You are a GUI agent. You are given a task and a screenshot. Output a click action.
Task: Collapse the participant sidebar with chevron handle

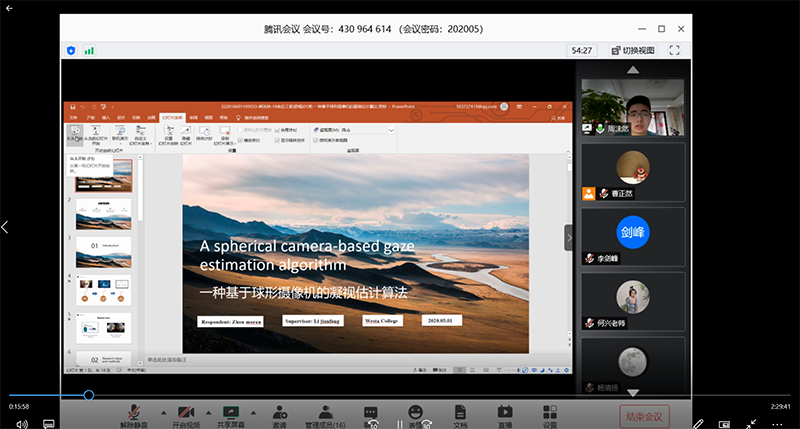point(569,238)
